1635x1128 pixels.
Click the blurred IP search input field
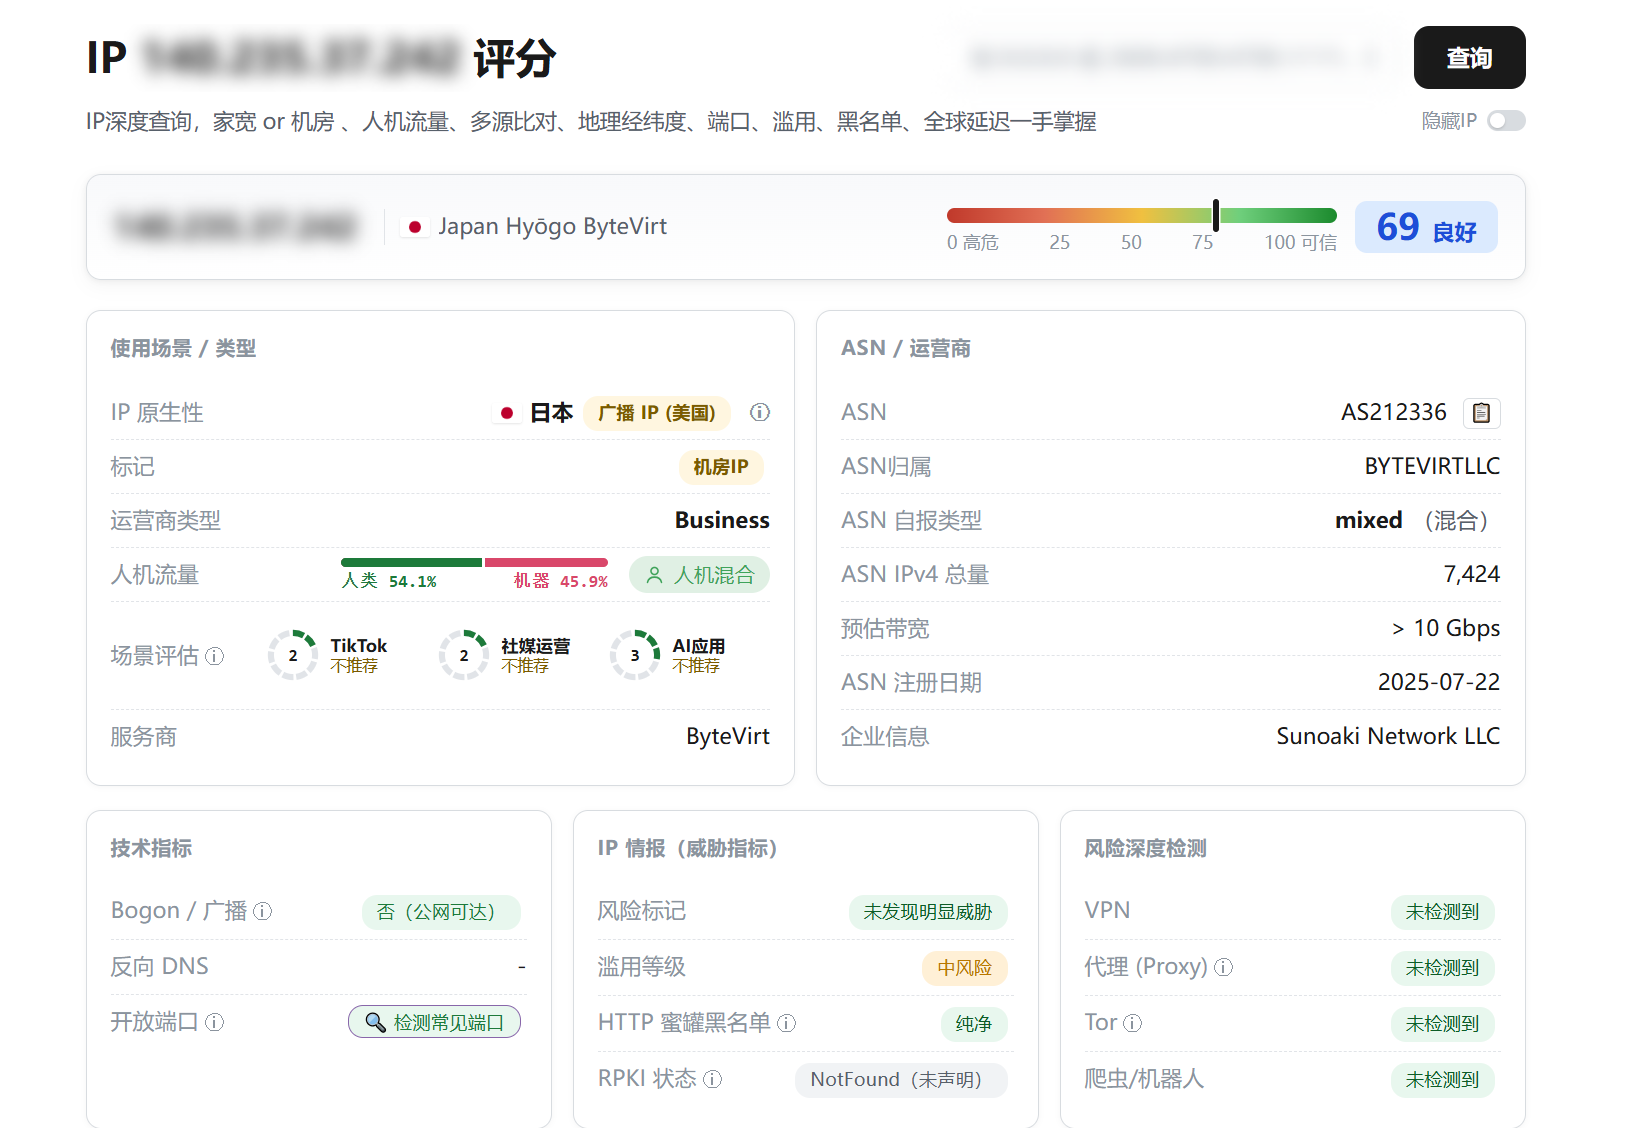point(1178,58)
